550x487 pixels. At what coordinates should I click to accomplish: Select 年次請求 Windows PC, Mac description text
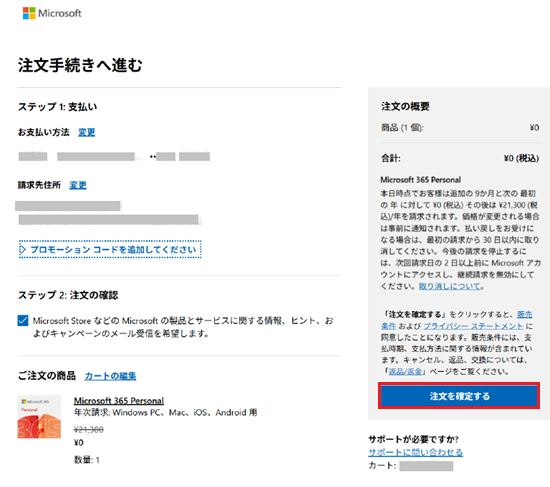[165, 412]
